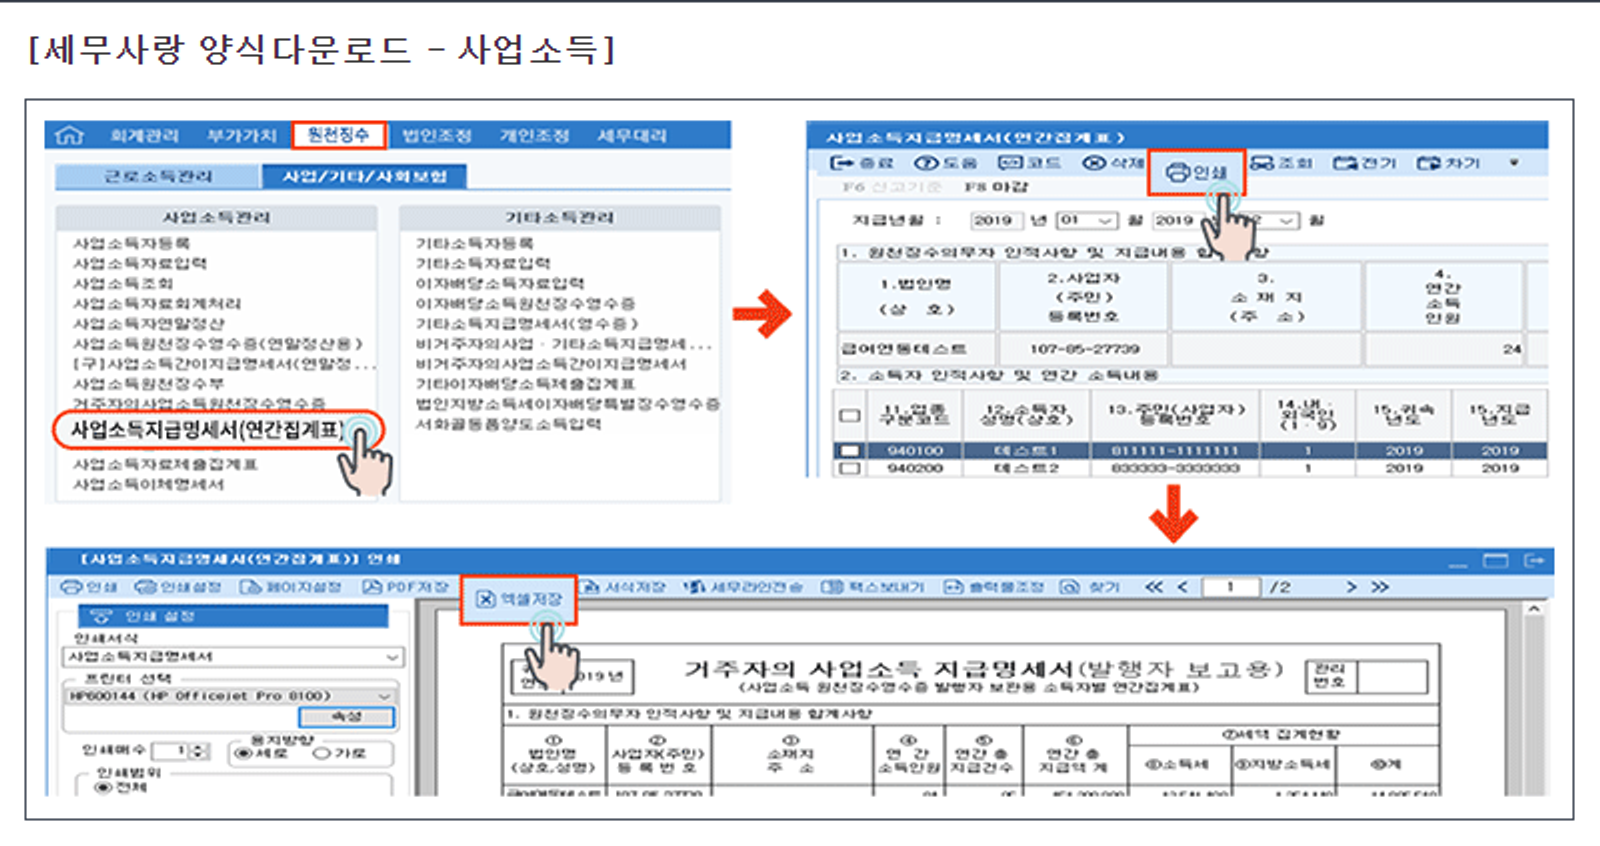Click 인쇄 icon in print preview toolbar

click(89, 587)
